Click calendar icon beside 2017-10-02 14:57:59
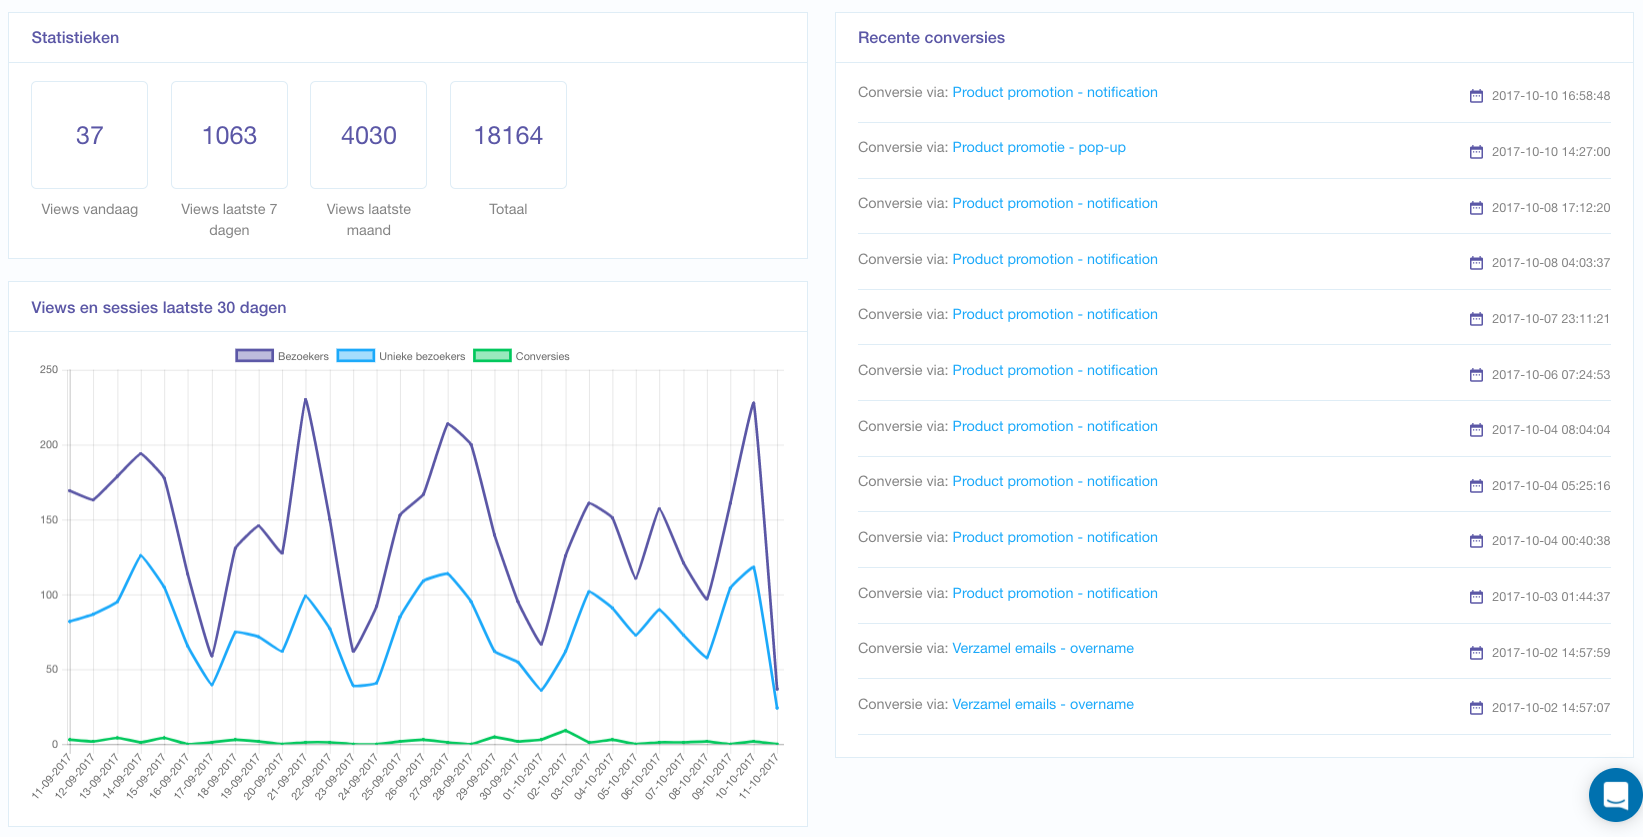The width and height of the screenshot is (1643, 837). pos(1476,653)
